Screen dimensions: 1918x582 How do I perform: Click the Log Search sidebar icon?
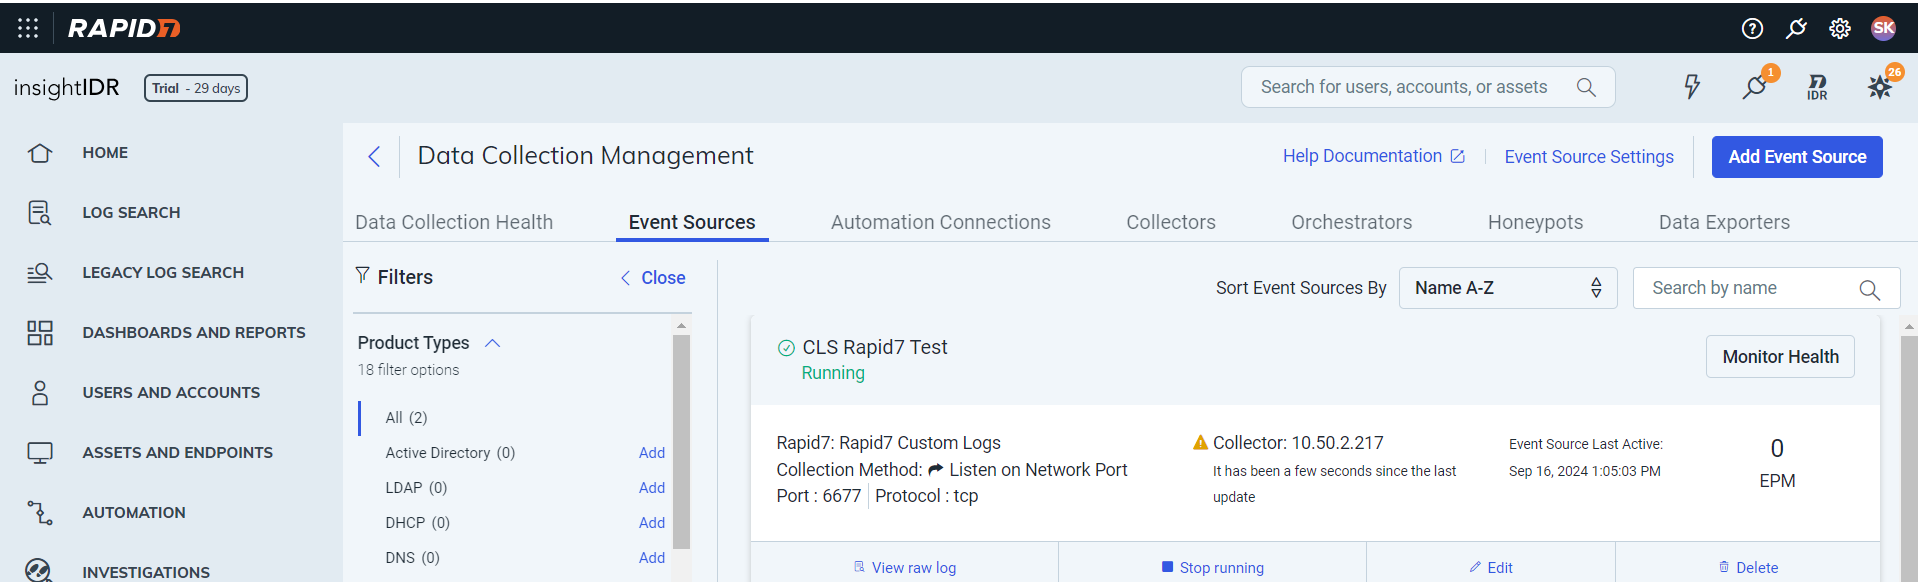pos(40,213)
